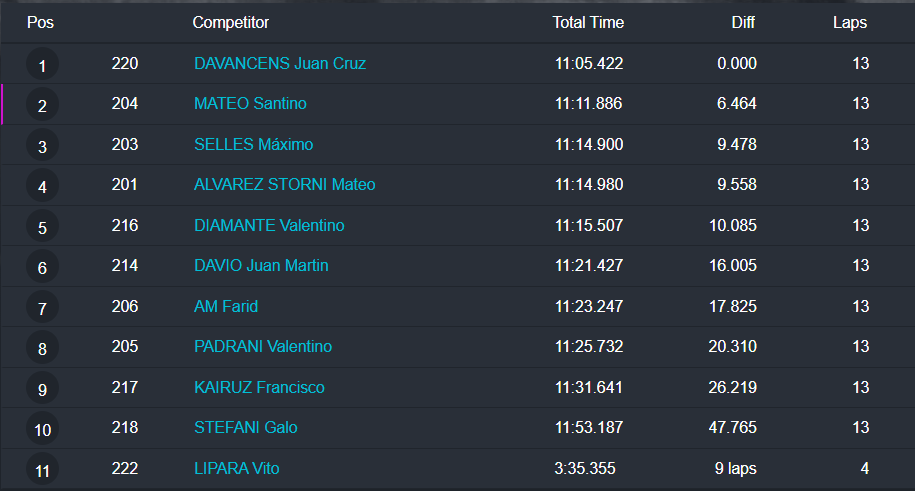Select STEFANI Galo competitor link
Screen dimensions: 915x491
click(246, 428)
